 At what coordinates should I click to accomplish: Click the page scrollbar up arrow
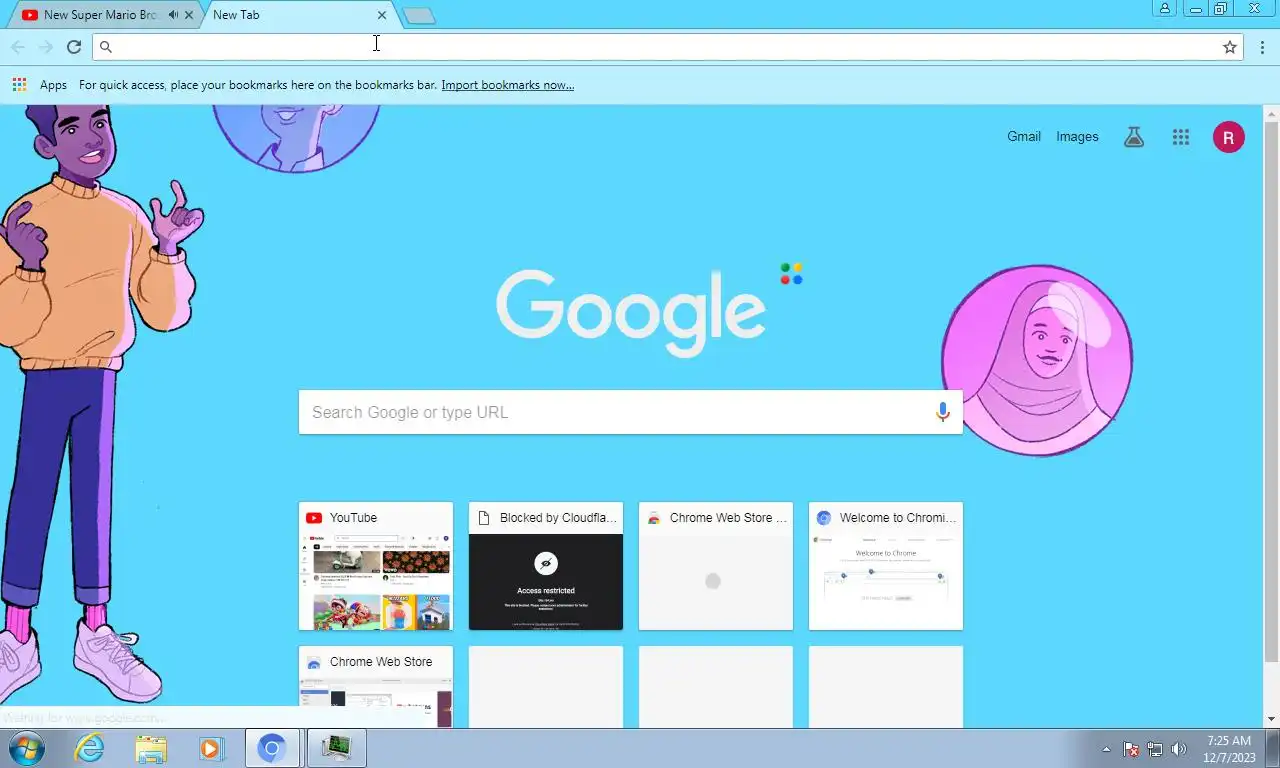pyautogui.click(x=1272, y=114)
